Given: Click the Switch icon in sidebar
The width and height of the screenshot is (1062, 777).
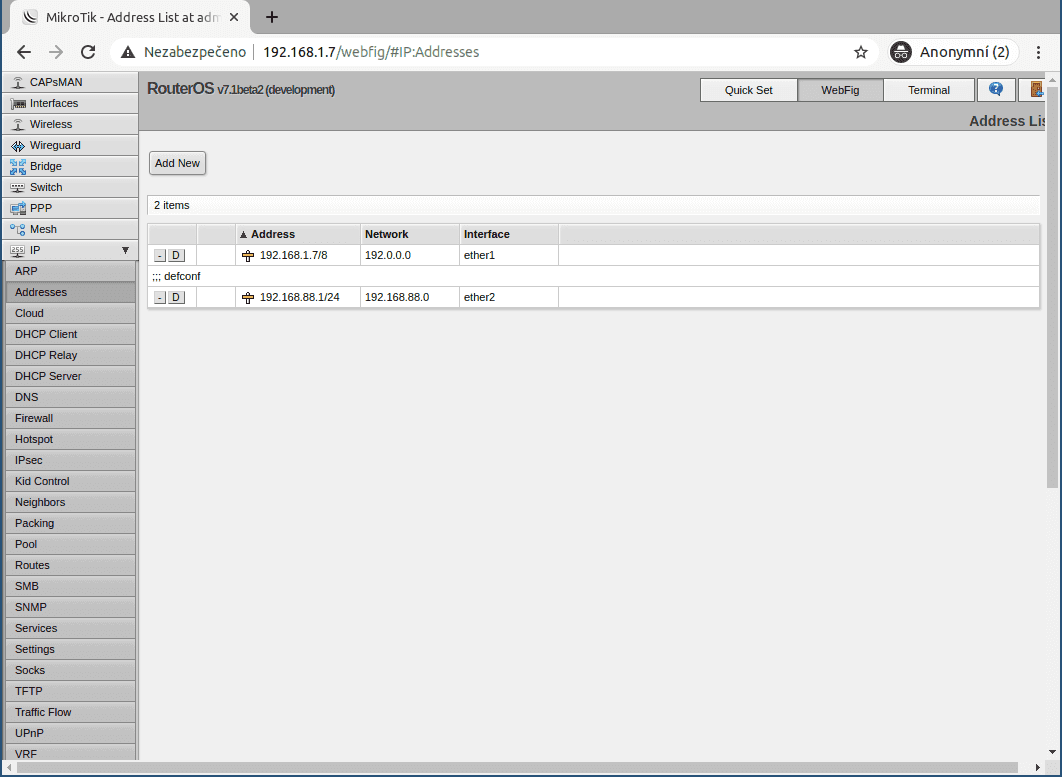Looking at the screenshot, I should click(x=18, y=188).
